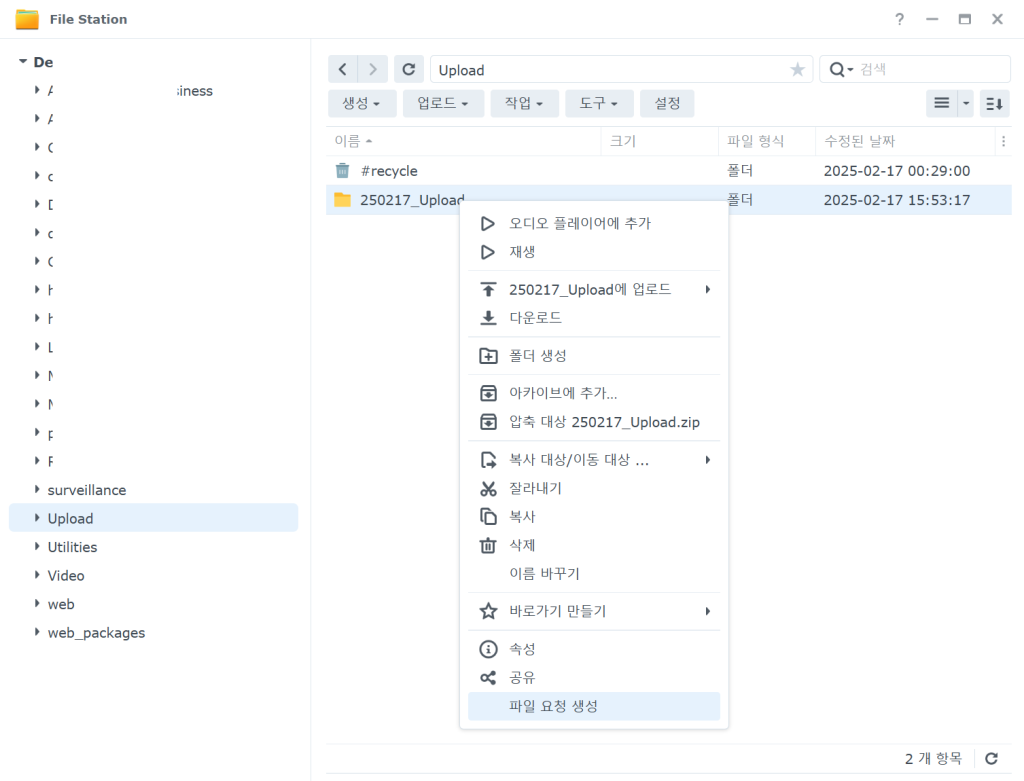Sort by 크기 column header
This screenshot has height=781, width=1024.
(660, 141)
